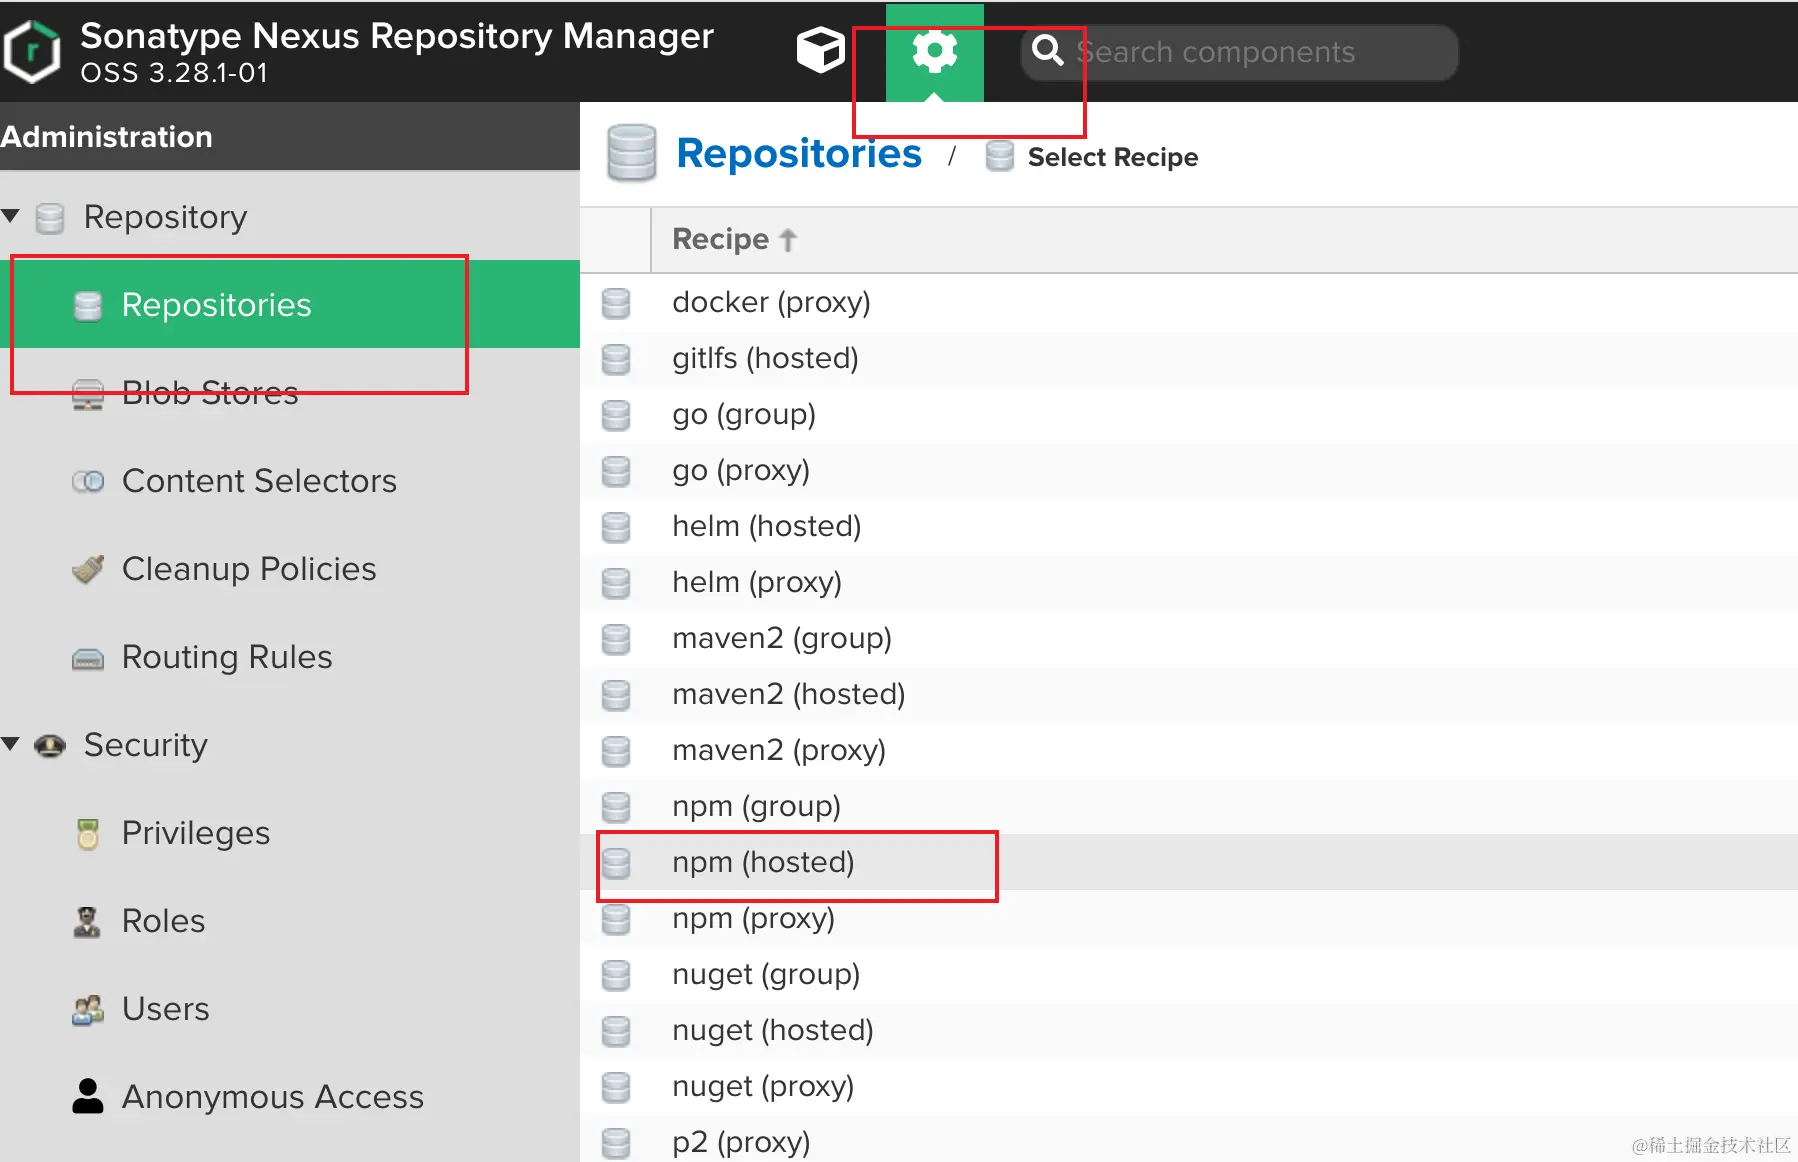The height and width of the screenshot is (1162, 1798).
Task: Click the Repository section database icon
Action: [x=50, y=217]
